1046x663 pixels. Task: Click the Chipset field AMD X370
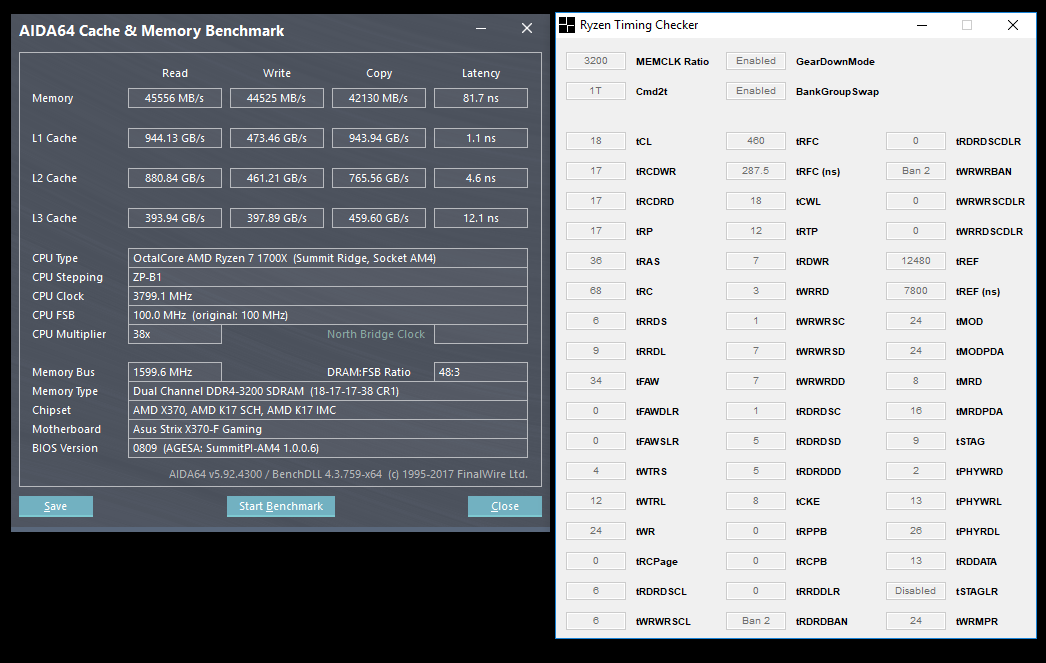328,410
